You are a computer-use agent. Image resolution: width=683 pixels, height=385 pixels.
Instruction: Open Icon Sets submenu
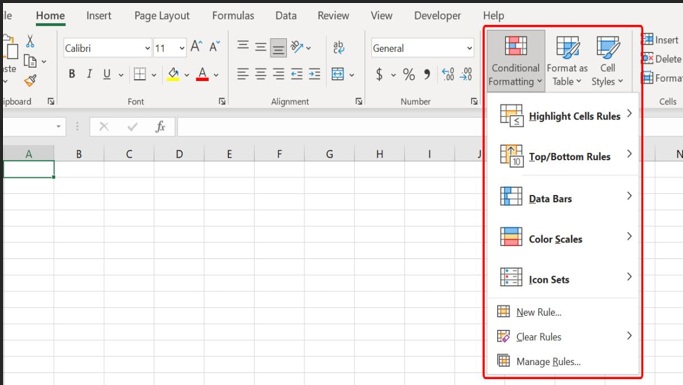pyautogui.click(x=564, y=278)
